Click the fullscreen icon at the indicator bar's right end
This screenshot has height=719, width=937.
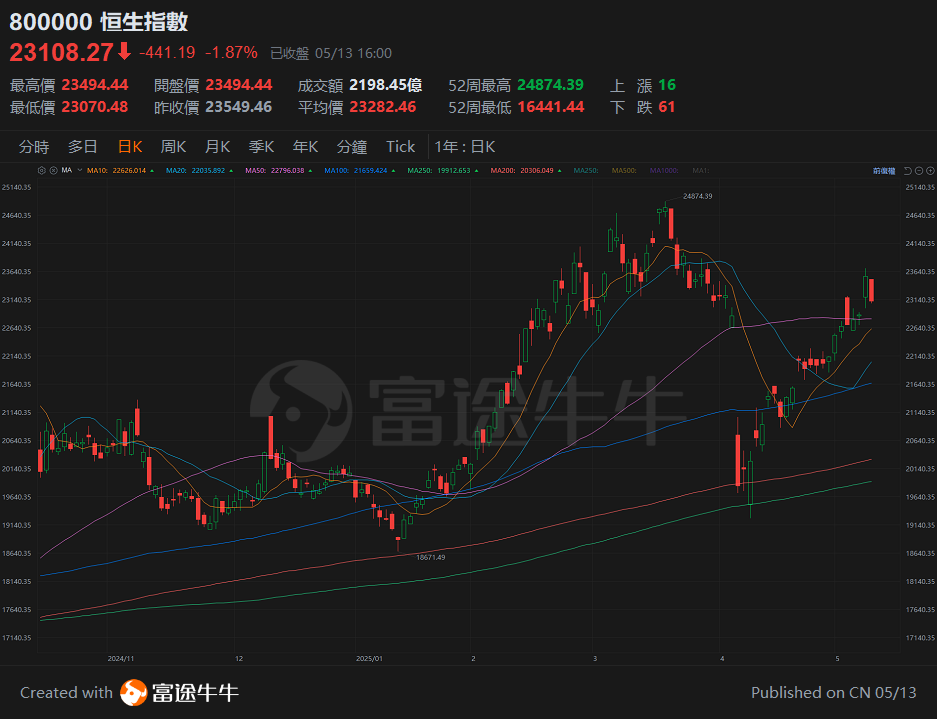pyautogui.click(x=930, y=171)
